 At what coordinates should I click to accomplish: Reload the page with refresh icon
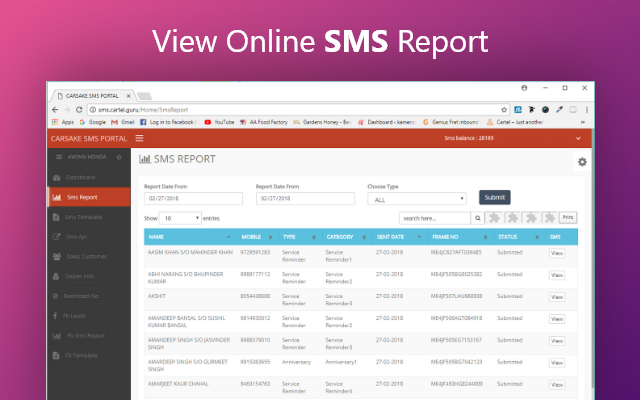pyautogui.click(x=79, y=110)
